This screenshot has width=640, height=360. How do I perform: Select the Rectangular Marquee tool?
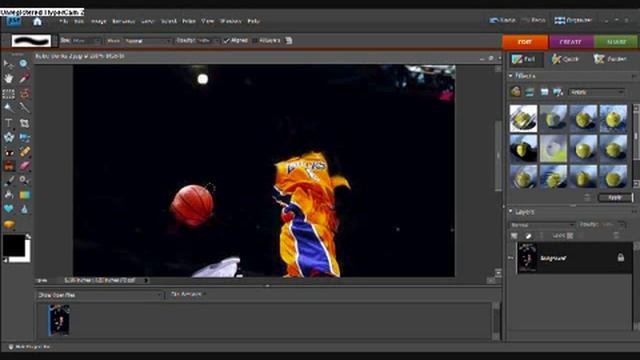9,94
